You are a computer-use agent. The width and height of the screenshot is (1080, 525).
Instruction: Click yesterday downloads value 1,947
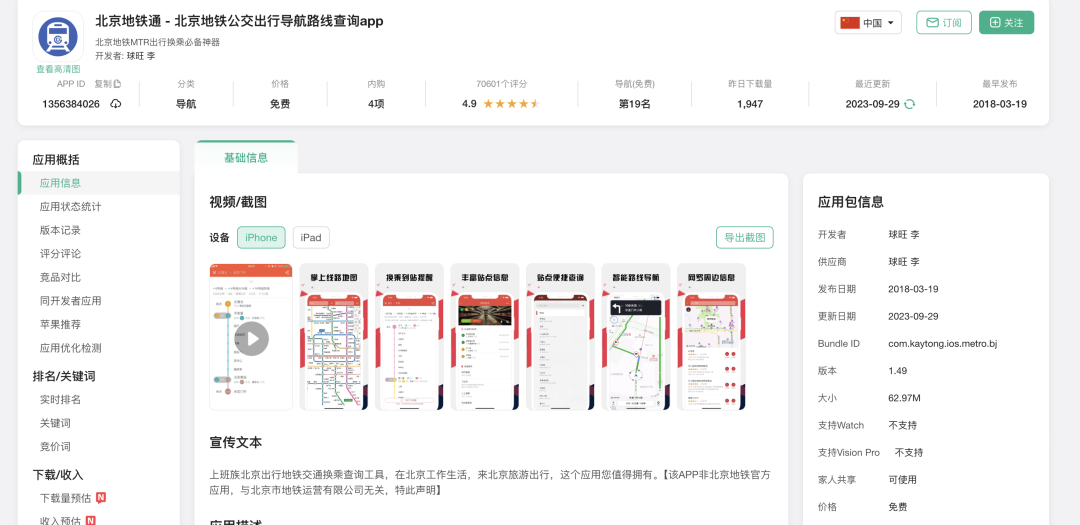pos(750,104)
